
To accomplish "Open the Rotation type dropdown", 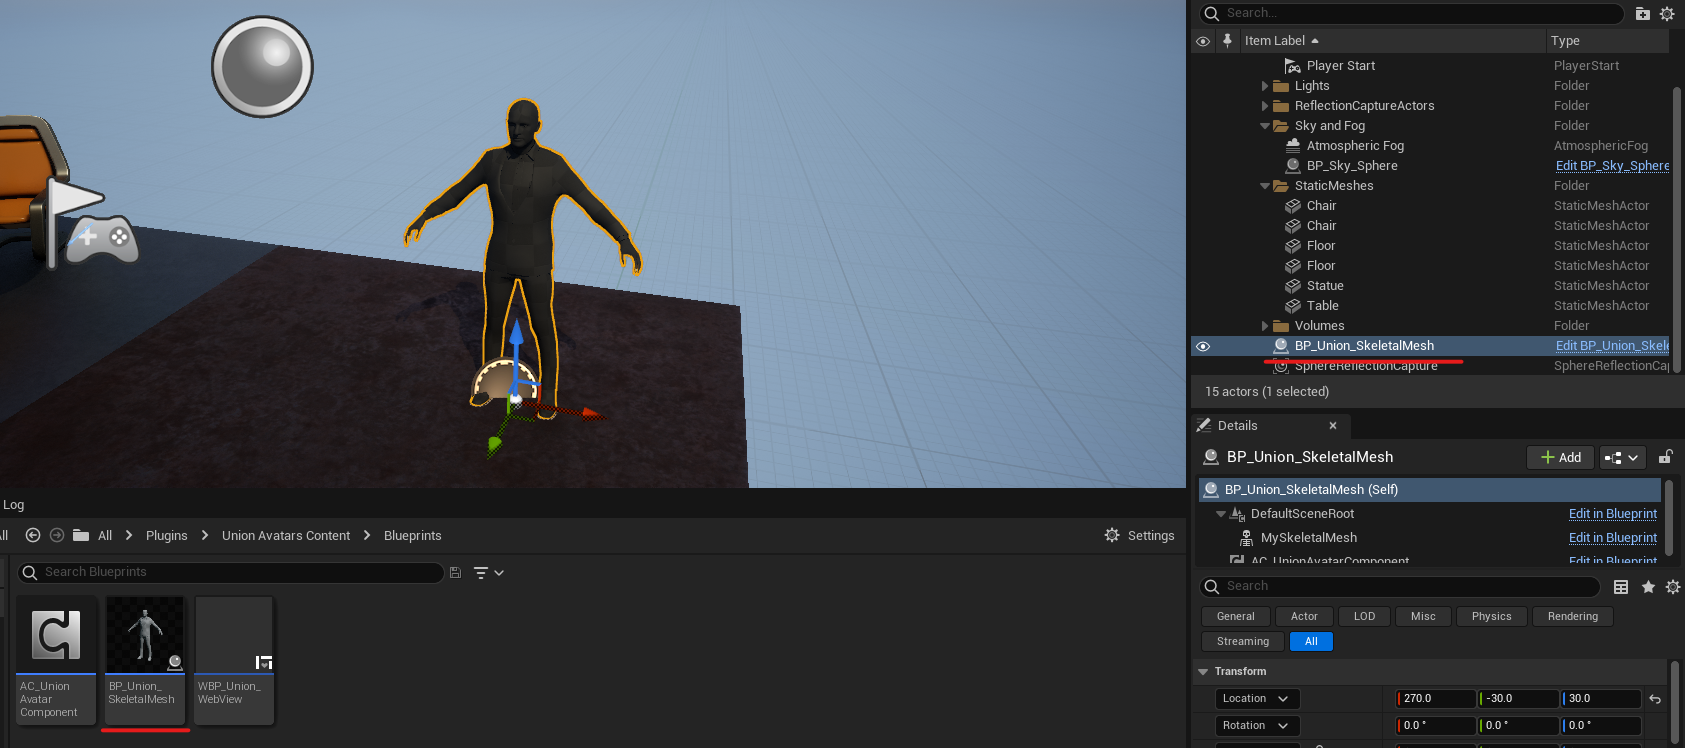I will click(1256, 726).
